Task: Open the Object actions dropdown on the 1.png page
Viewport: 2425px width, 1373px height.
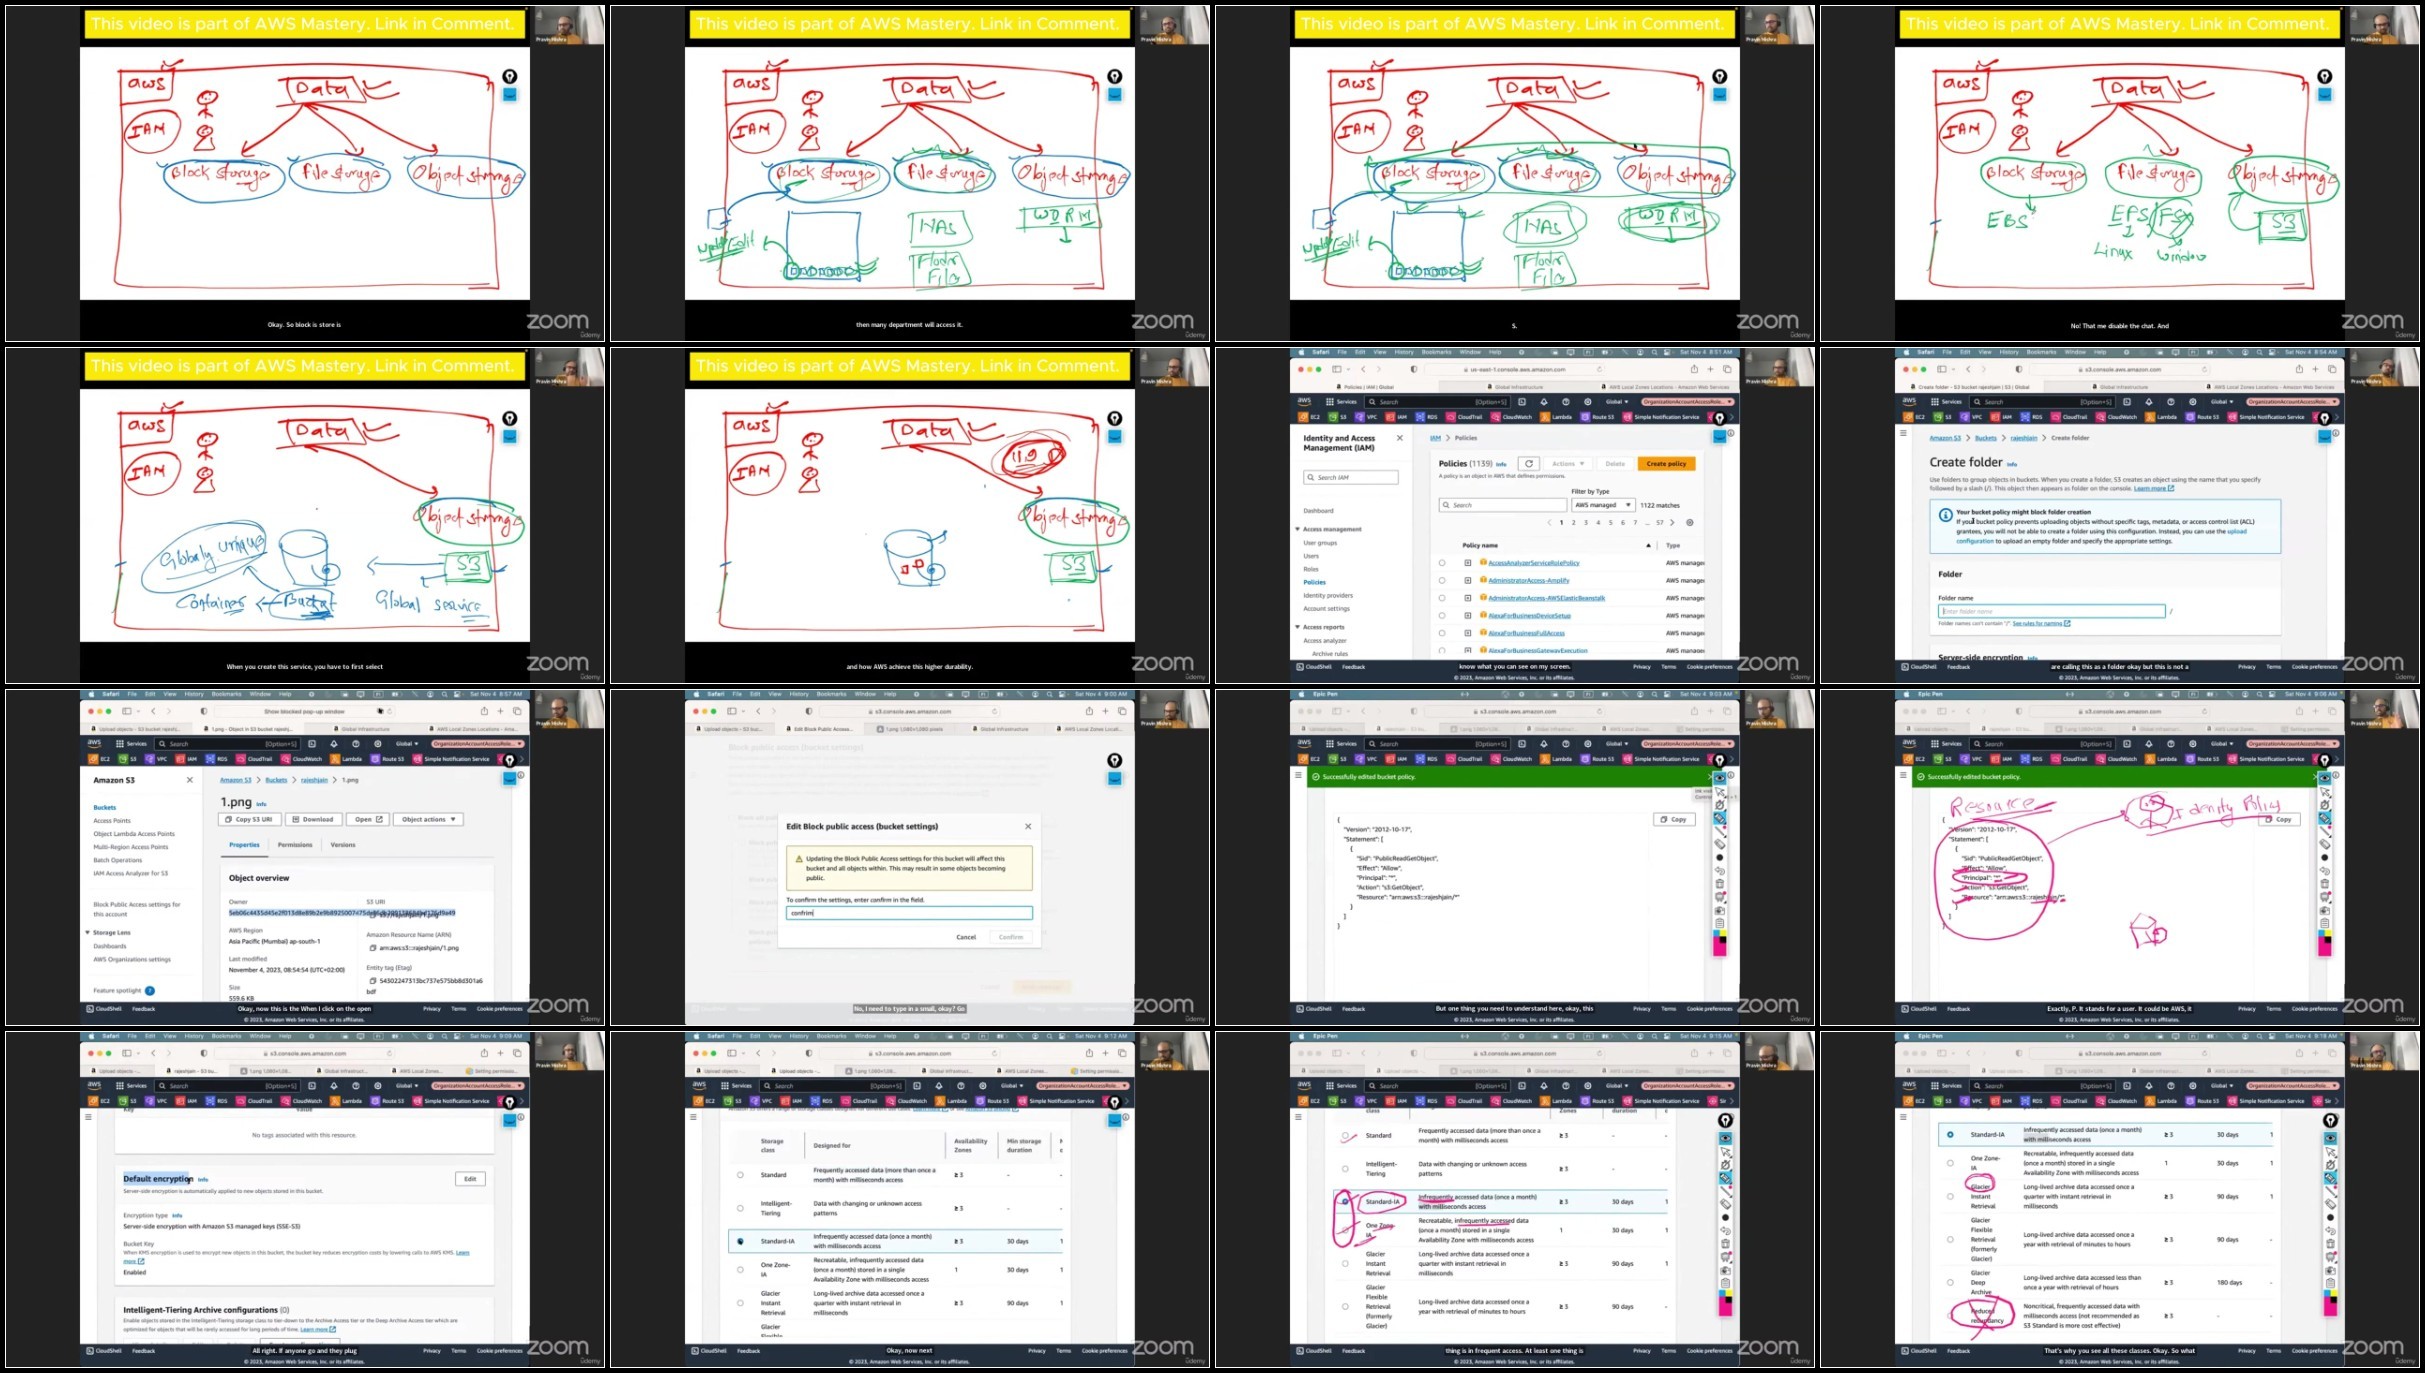Action: (x=429, y=819)
